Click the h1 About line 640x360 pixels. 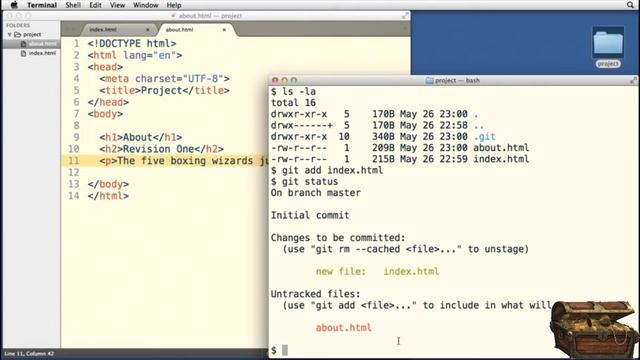(141, 137)
